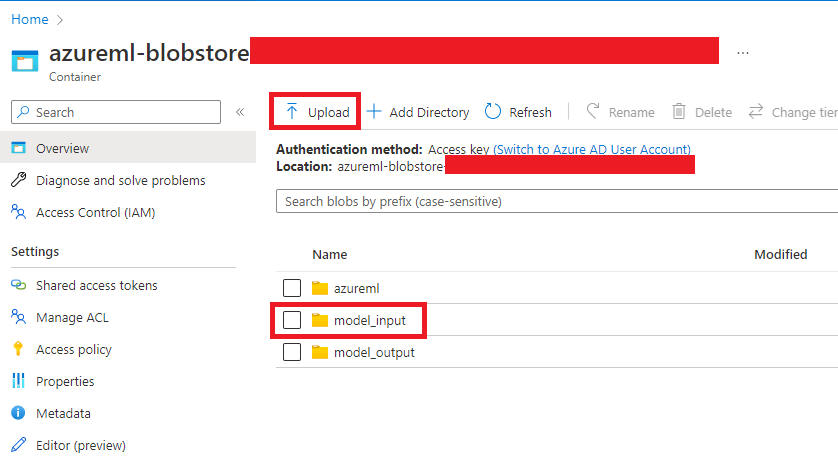Click the model_output folder icon
Screen dimensions: 838x463
pos(320,352)
